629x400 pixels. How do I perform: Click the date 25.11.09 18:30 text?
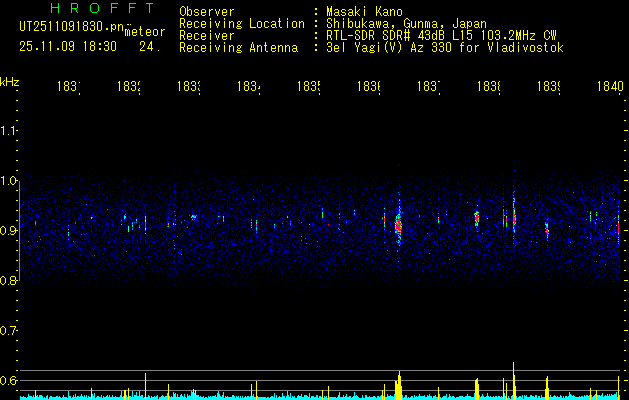click(x=68, y=47)
